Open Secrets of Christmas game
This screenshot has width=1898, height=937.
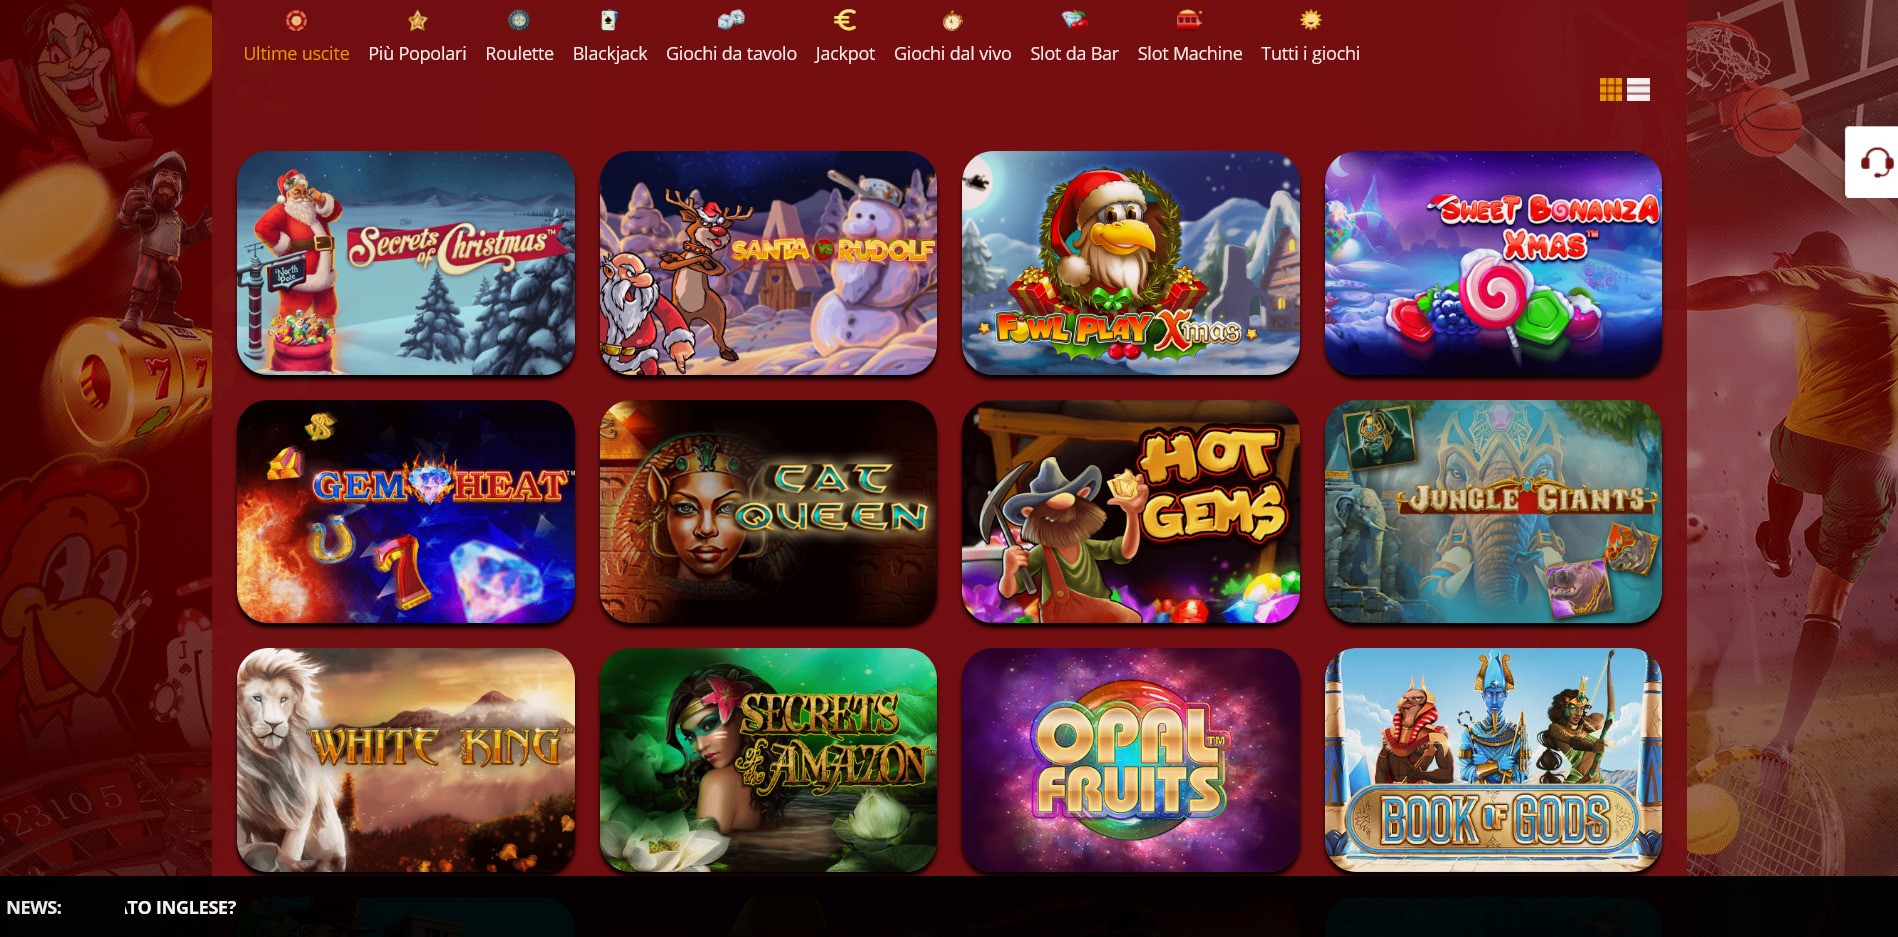406,263
